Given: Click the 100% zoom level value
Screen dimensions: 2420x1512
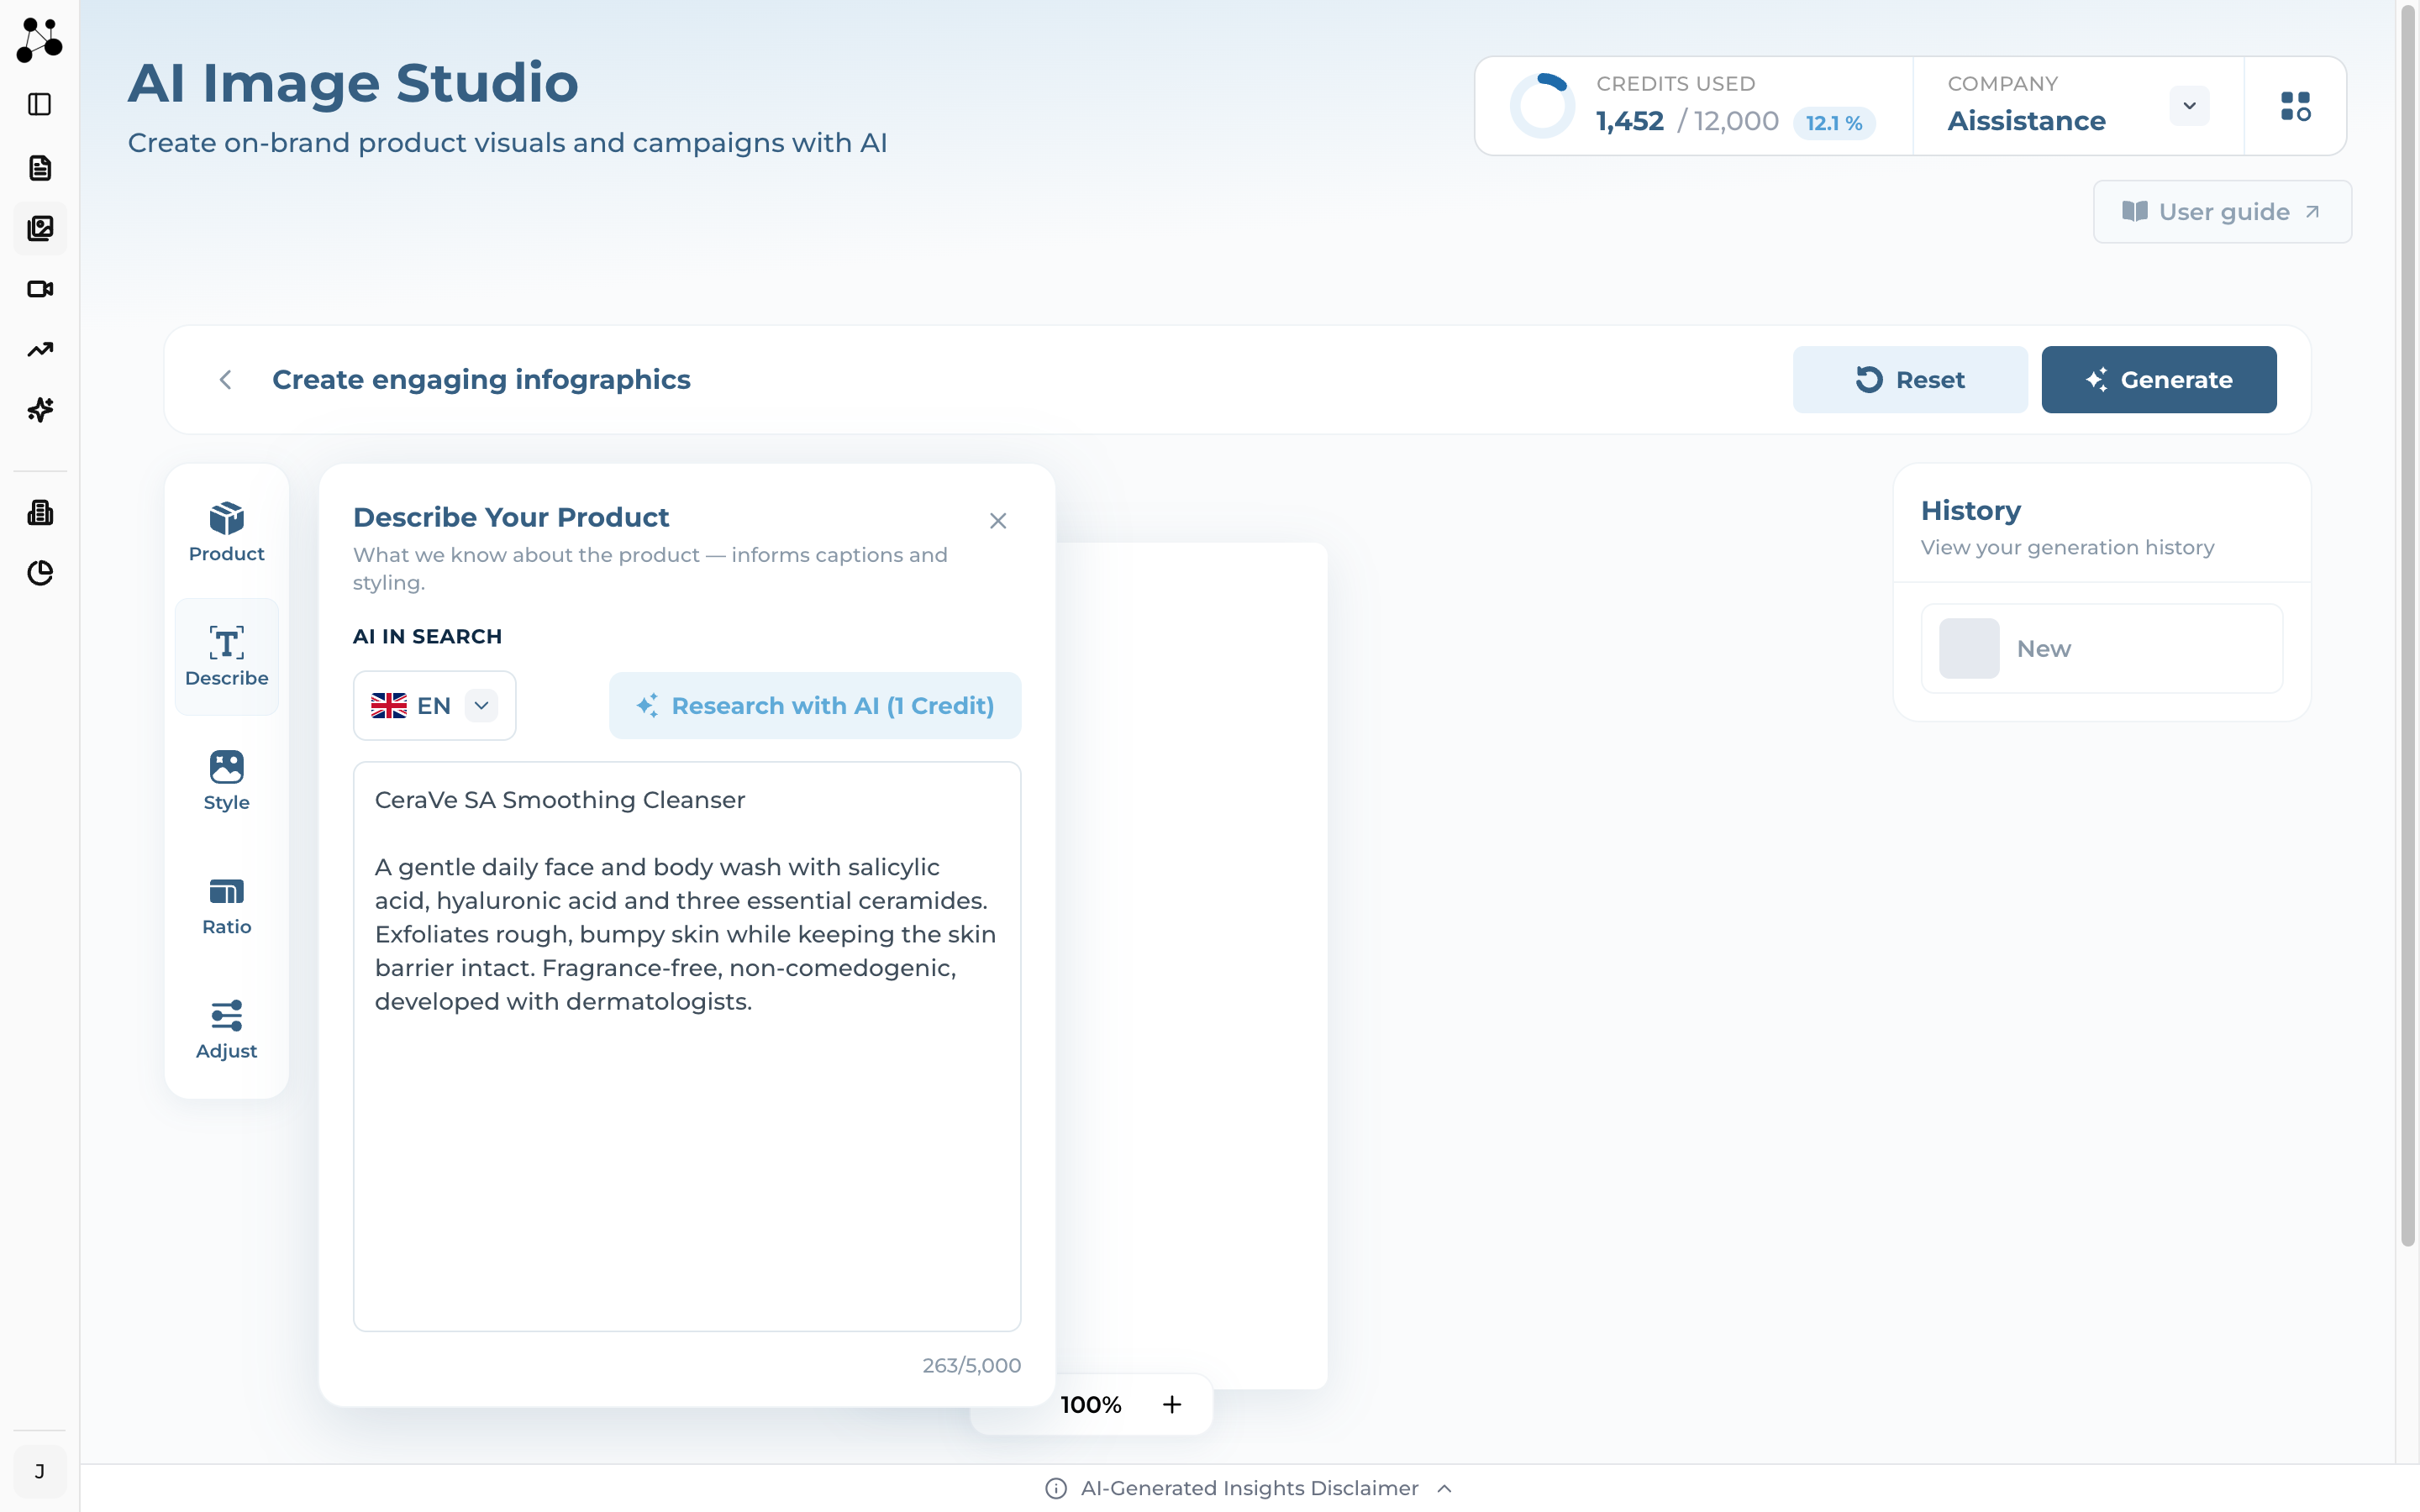Looking at the screenshot, I should click(x=1091, y=1405).
